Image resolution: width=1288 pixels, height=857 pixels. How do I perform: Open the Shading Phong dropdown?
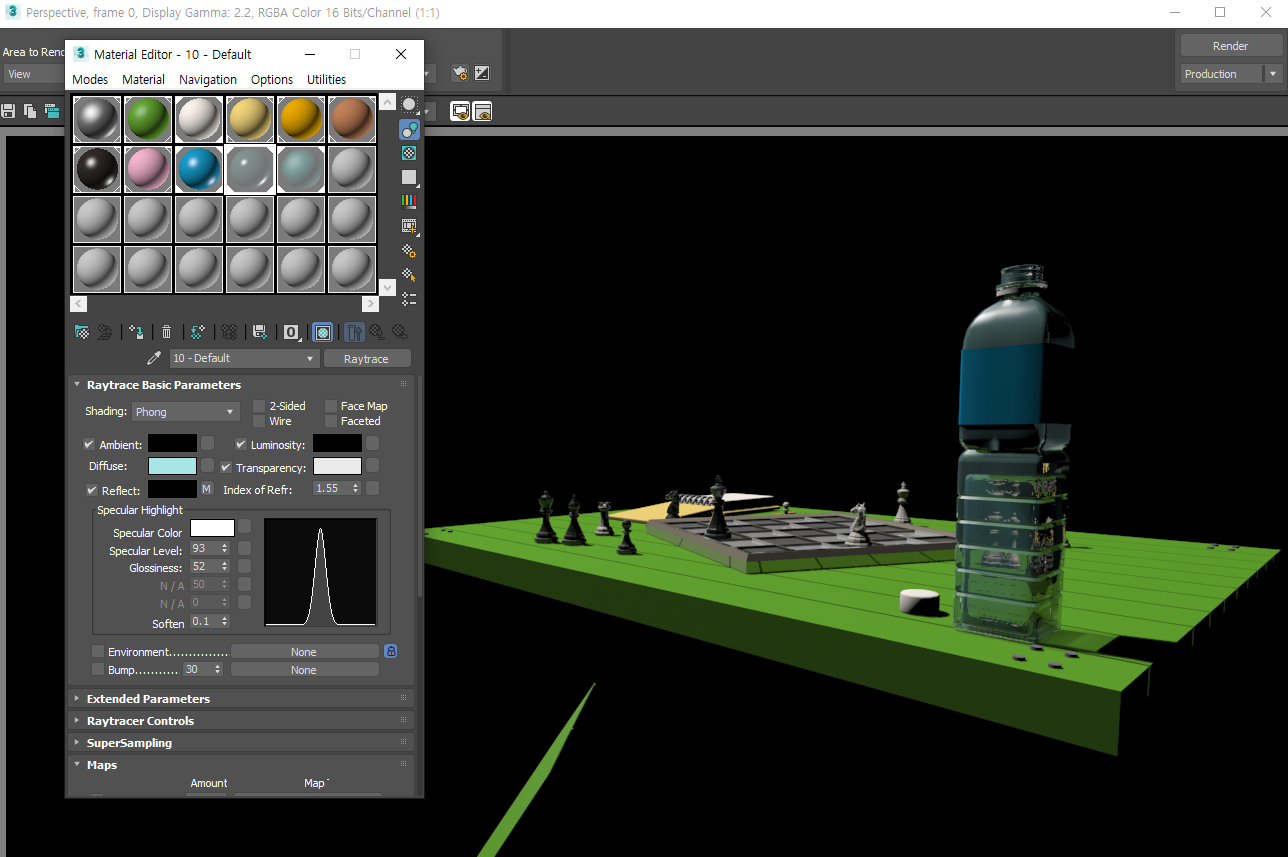(x=186, y=412)
